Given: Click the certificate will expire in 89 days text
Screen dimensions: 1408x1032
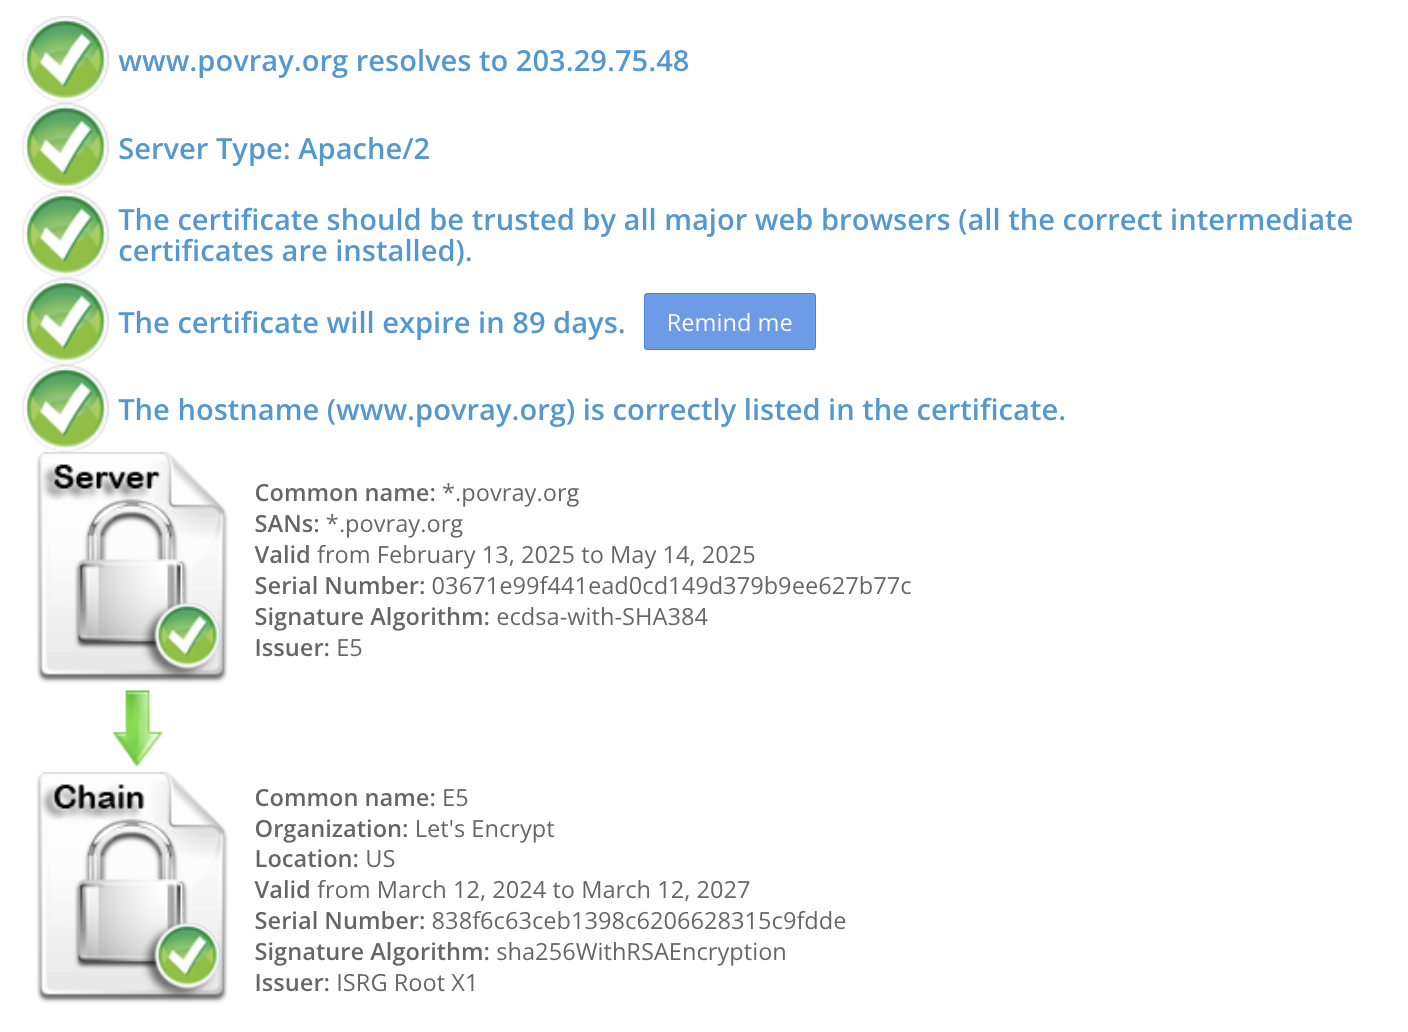Looking at the screenshot, I should [x=371, y=323].
